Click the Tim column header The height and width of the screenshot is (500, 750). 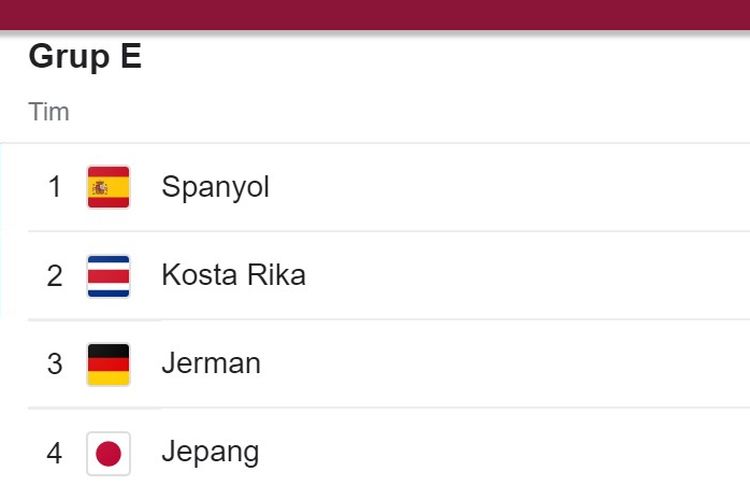pos(49,112)
